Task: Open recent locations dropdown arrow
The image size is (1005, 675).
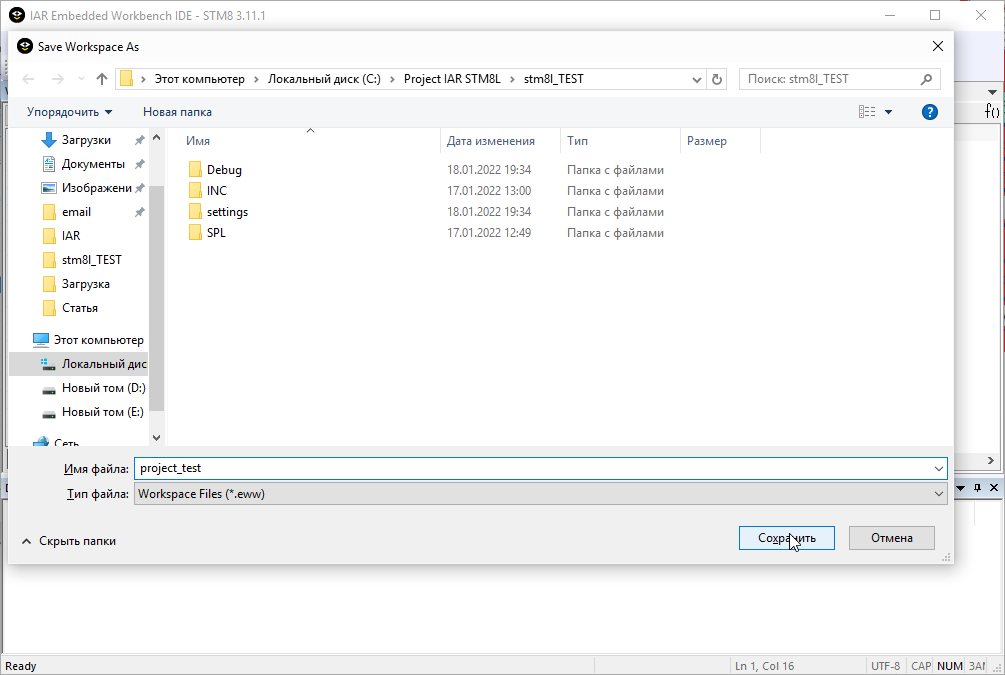Action: coord(81,79)
